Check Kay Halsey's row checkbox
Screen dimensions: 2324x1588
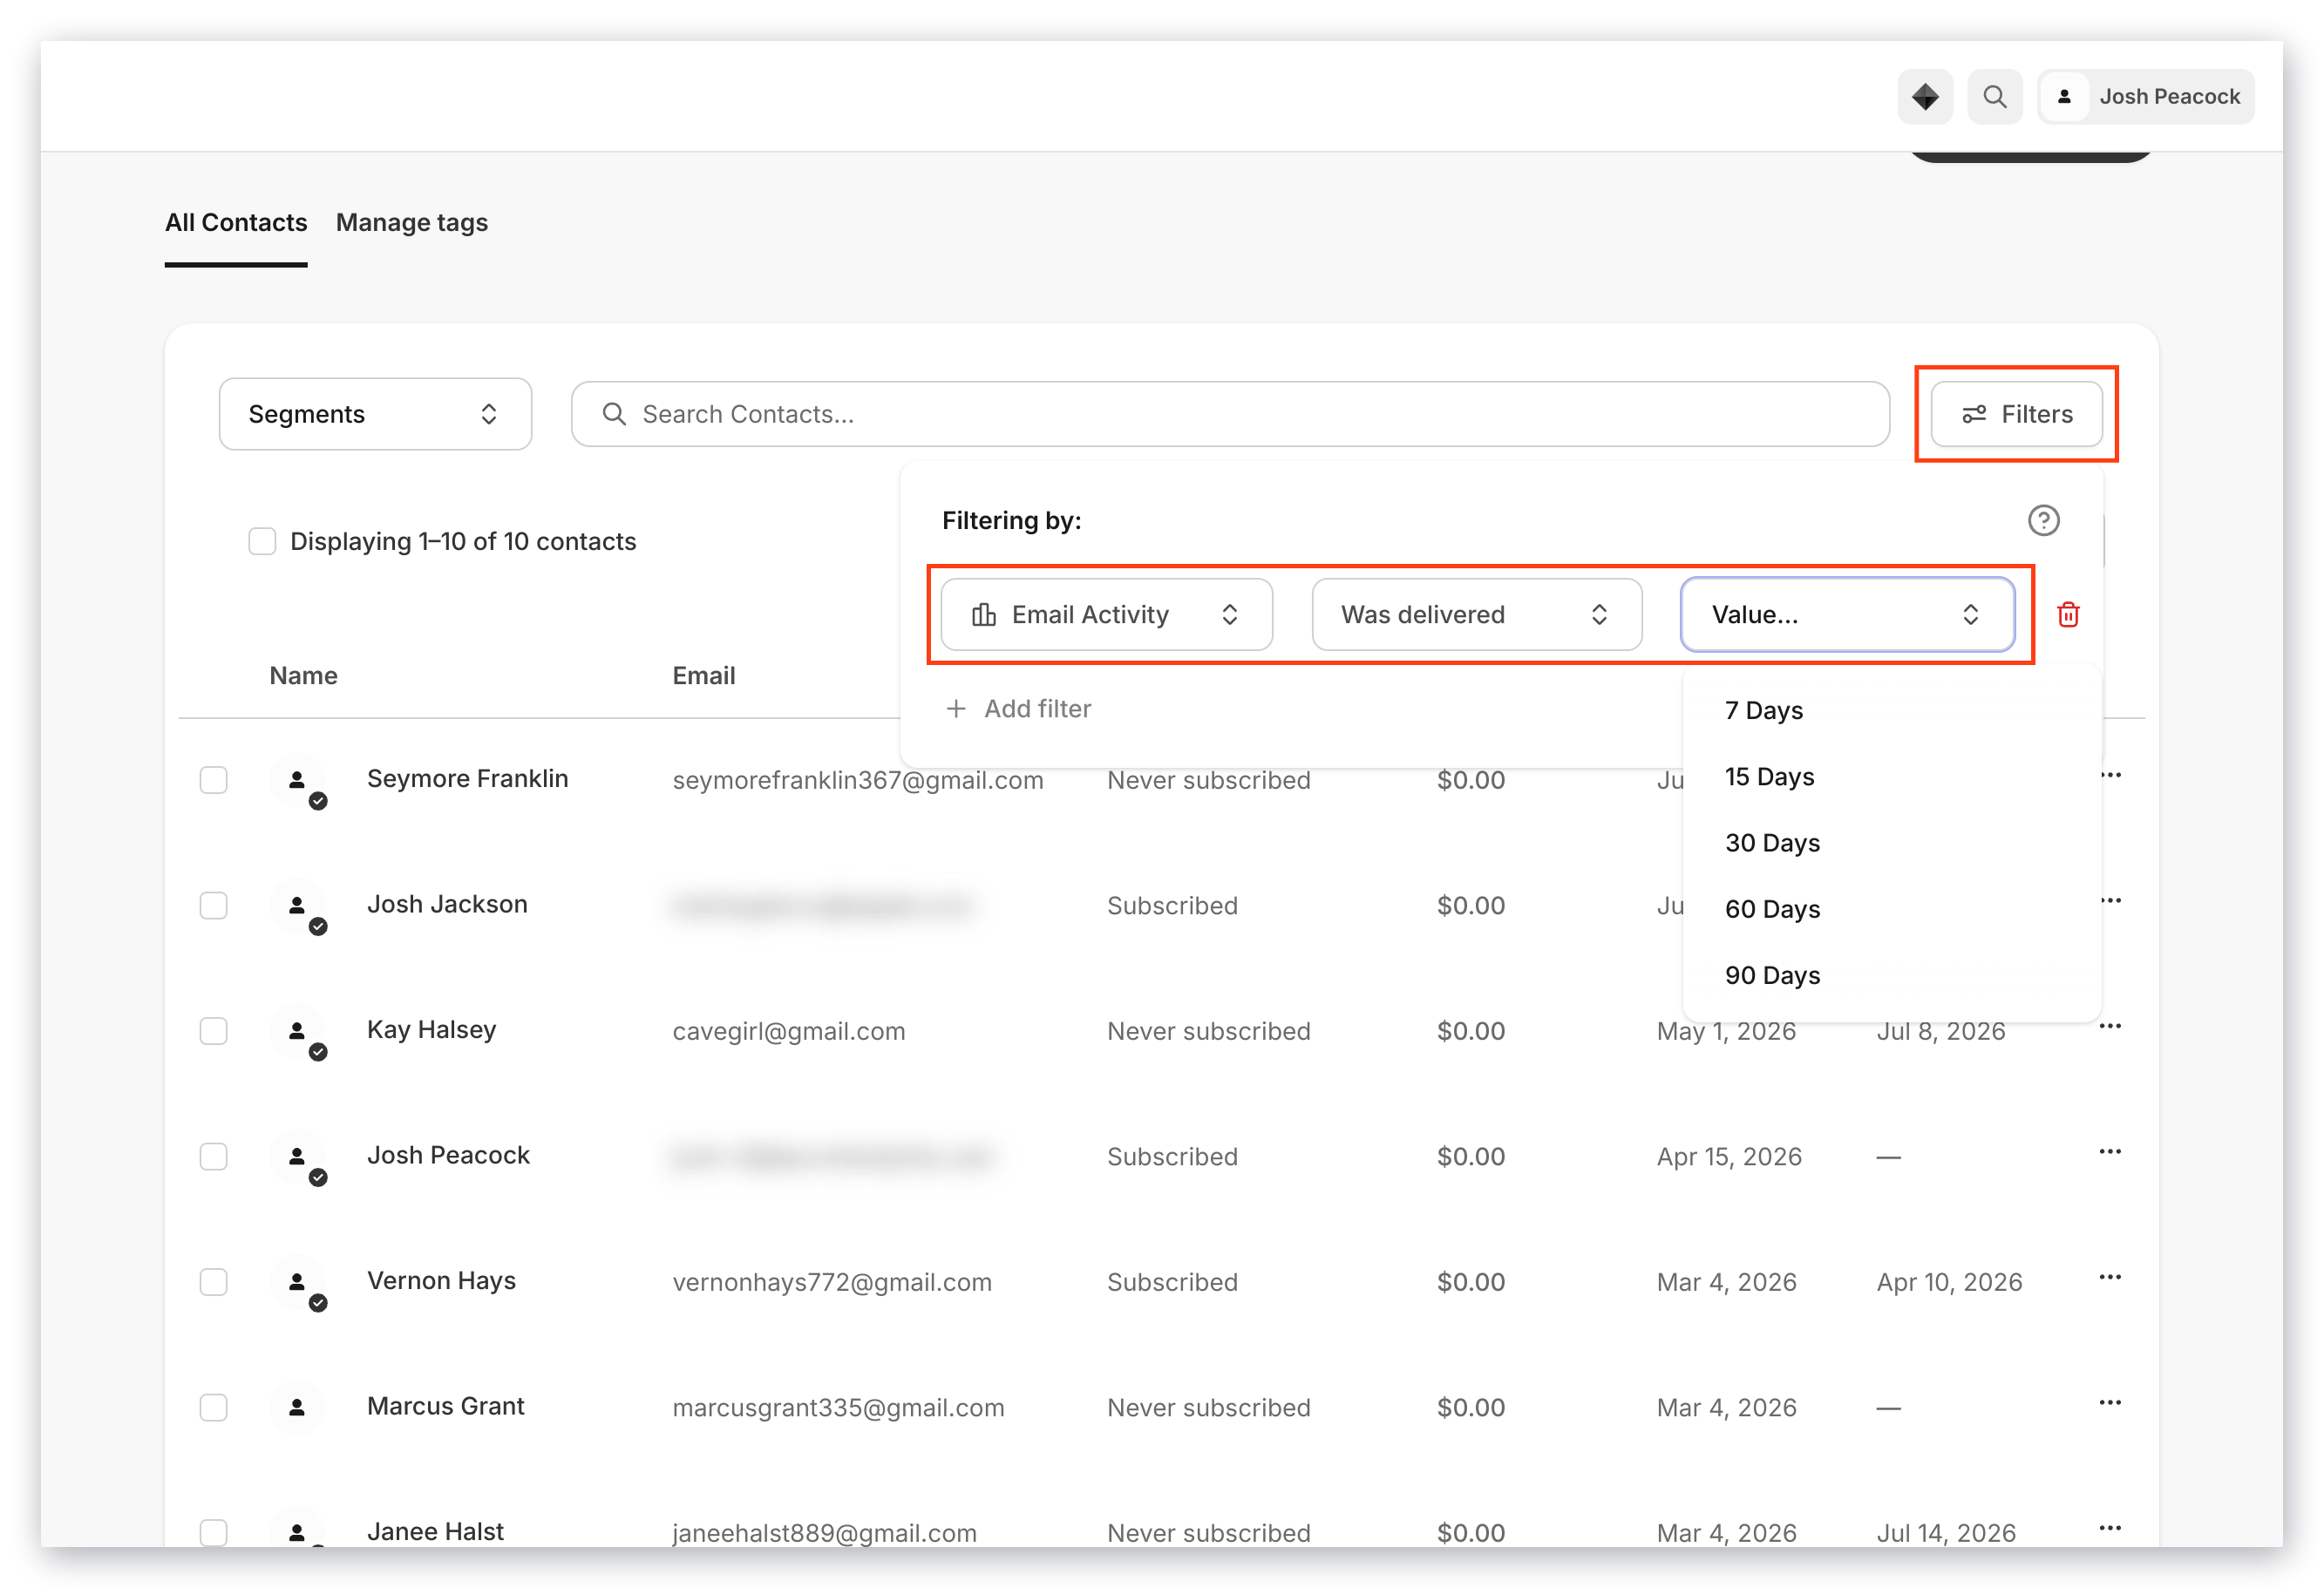tap(213, 1031)
